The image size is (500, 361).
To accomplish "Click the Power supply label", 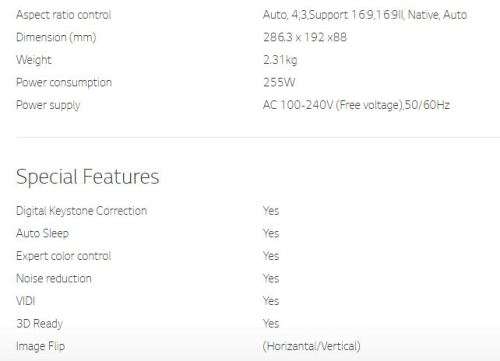I will 48,105.
